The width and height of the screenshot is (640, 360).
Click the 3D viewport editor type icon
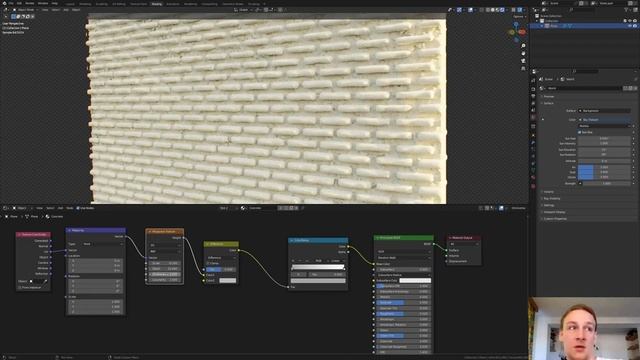click(x=7, y=10)
